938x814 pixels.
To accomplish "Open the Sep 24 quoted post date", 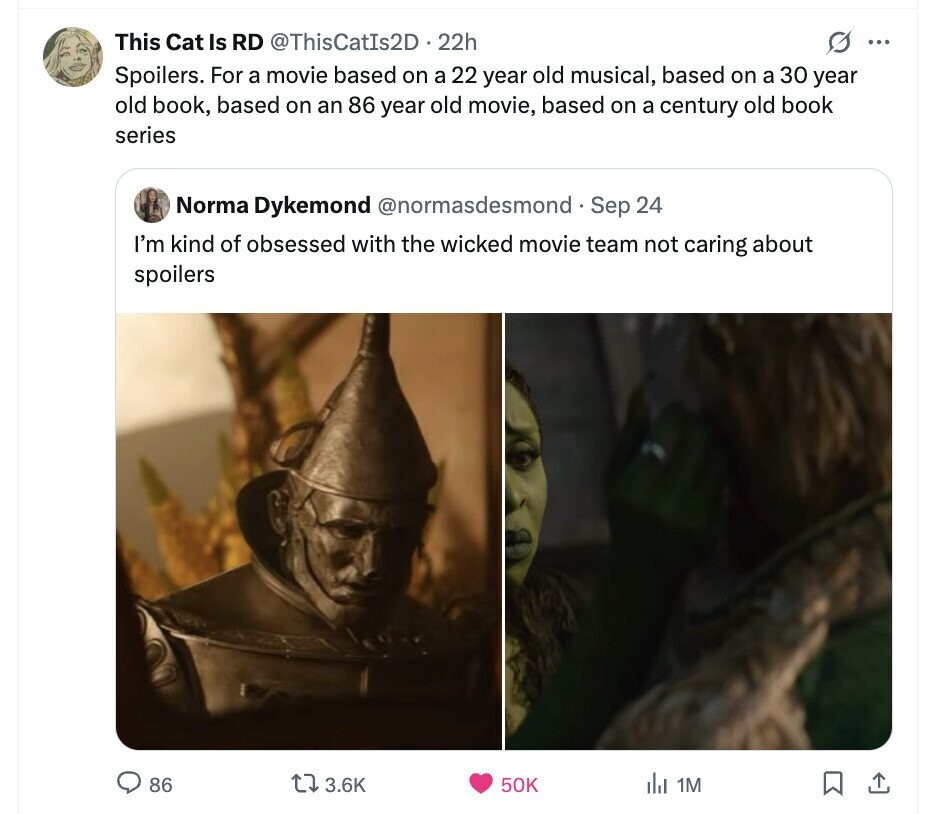I will [x=626, y=205].
